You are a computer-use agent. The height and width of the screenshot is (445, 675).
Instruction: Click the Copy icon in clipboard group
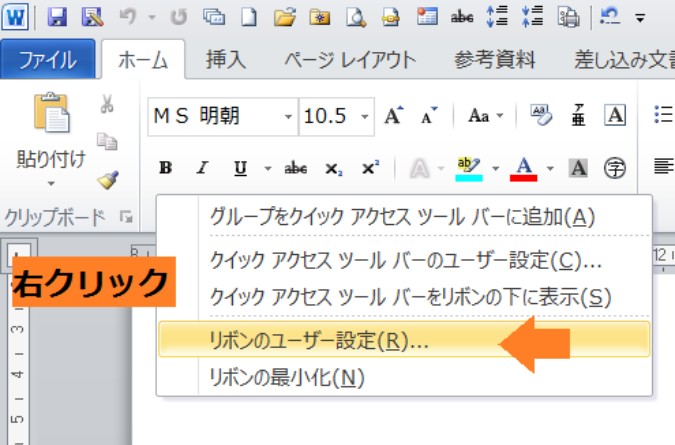coord(107,142)
